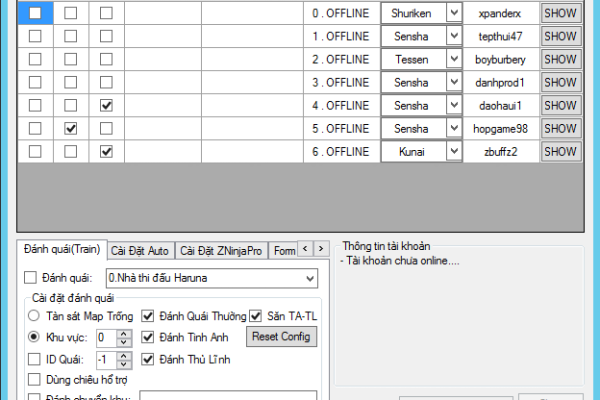
Task: Select Tàn sát Map Trống radio option
Action: tap(33, 316)
